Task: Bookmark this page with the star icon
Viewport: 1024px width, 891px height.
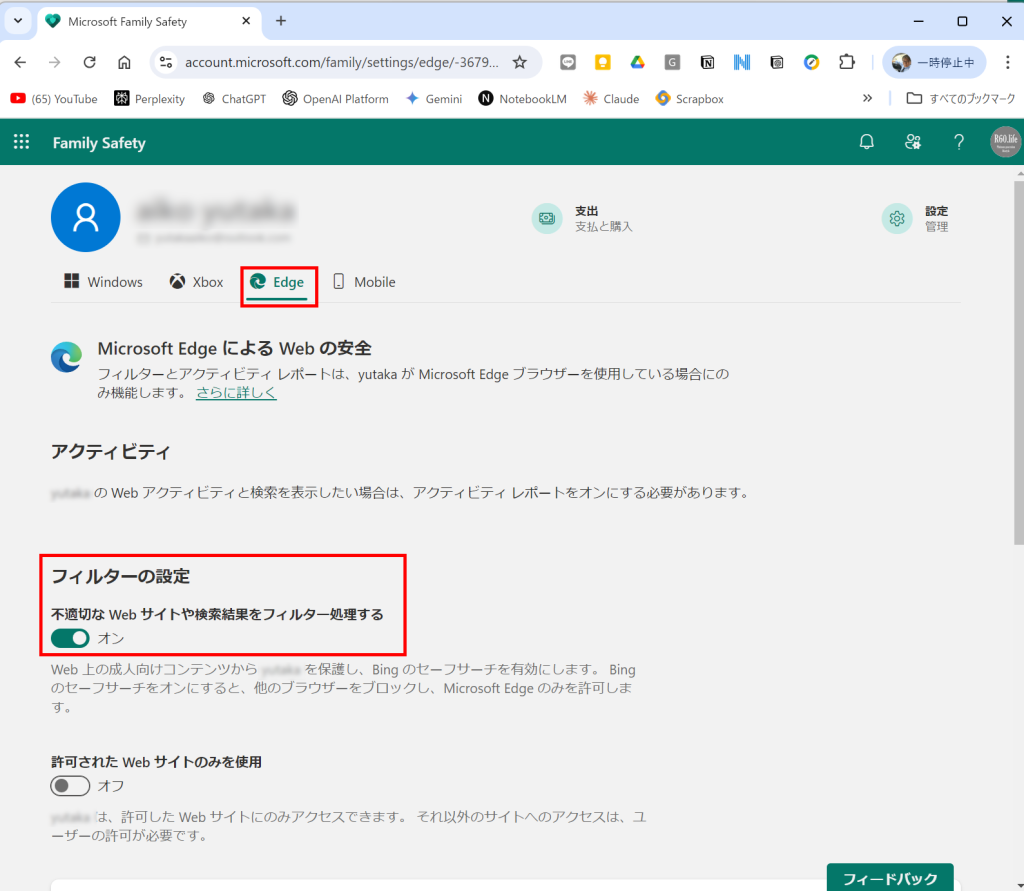Action: (519, 62)
